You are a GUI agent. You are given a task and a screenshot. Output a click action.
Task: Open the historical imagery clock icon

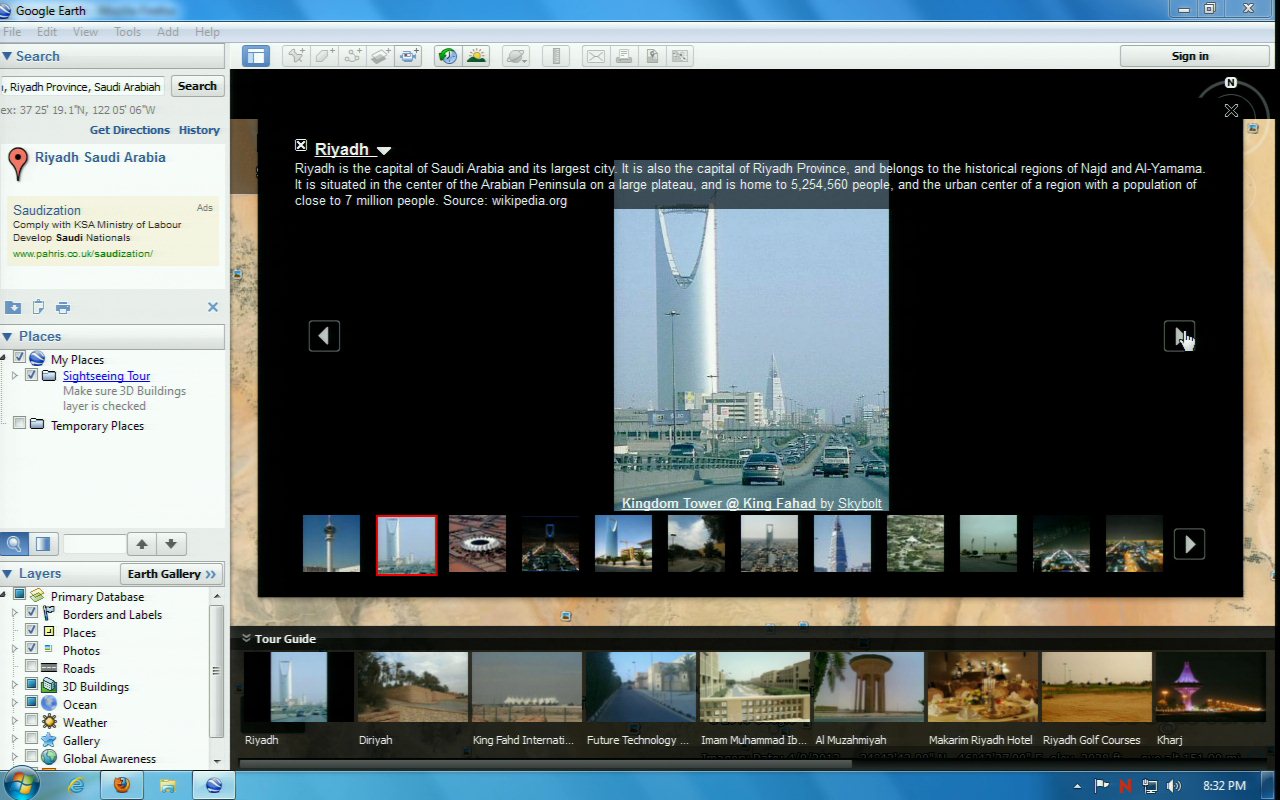point(448,56)
